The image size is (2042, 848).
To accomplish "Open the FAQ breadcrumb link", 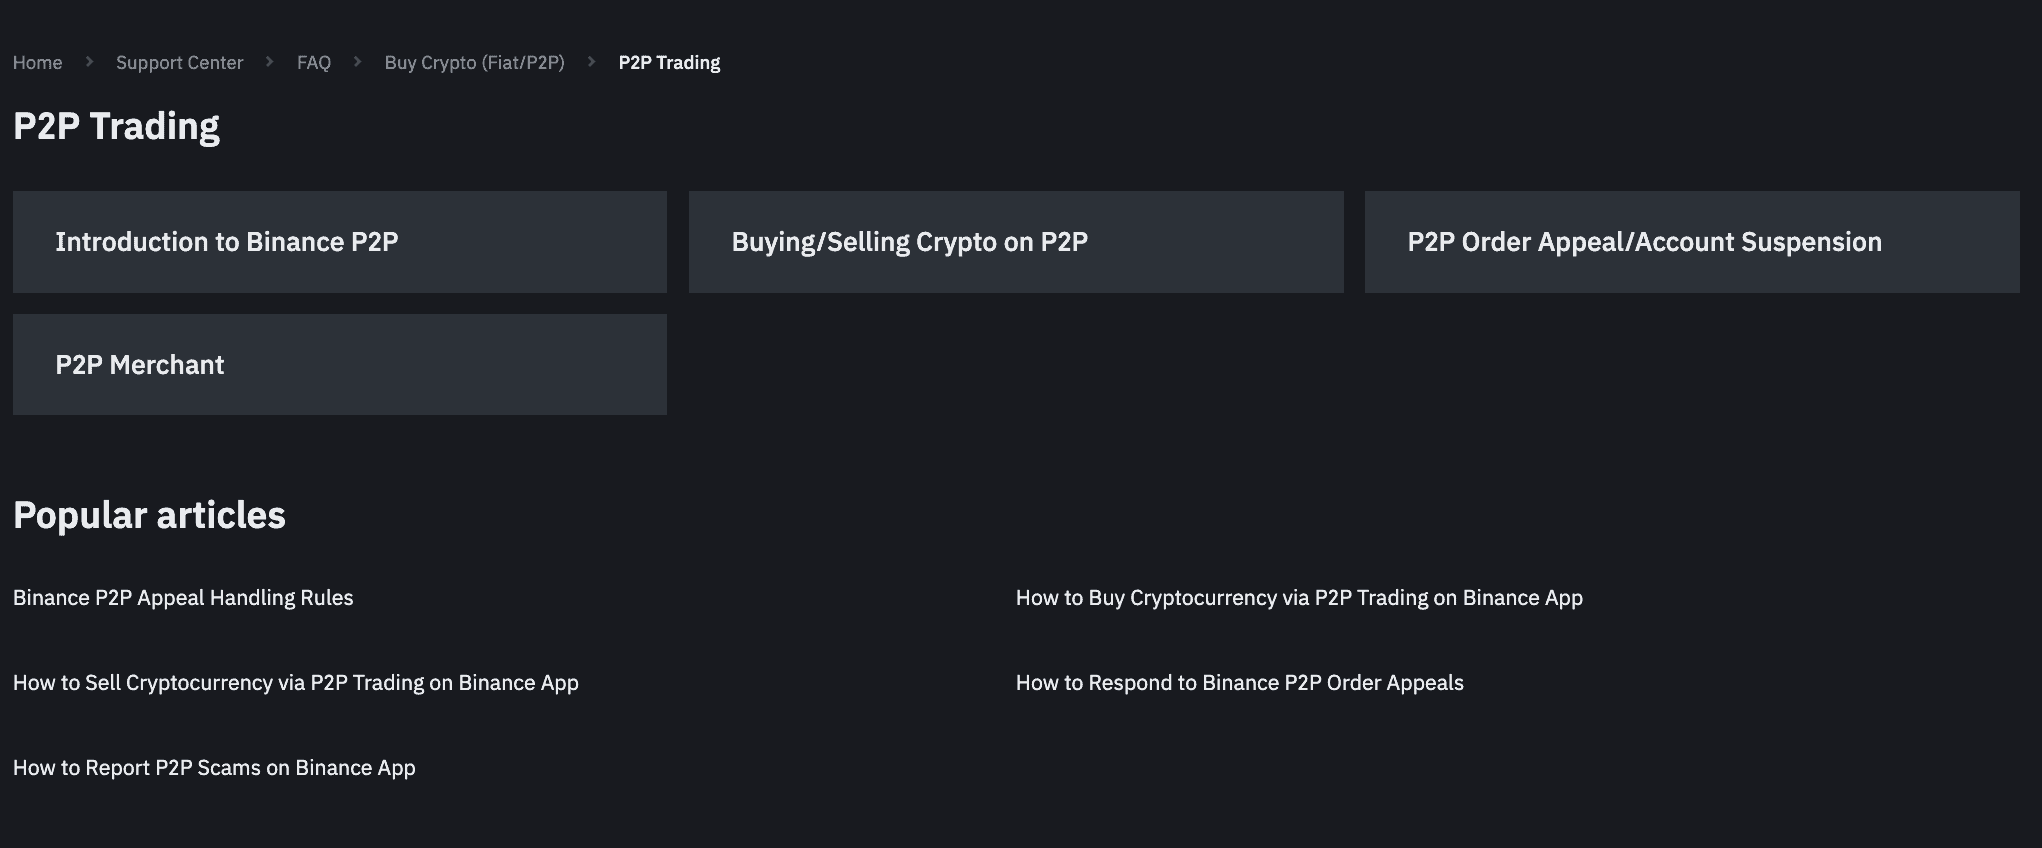I will pos(313,63).
